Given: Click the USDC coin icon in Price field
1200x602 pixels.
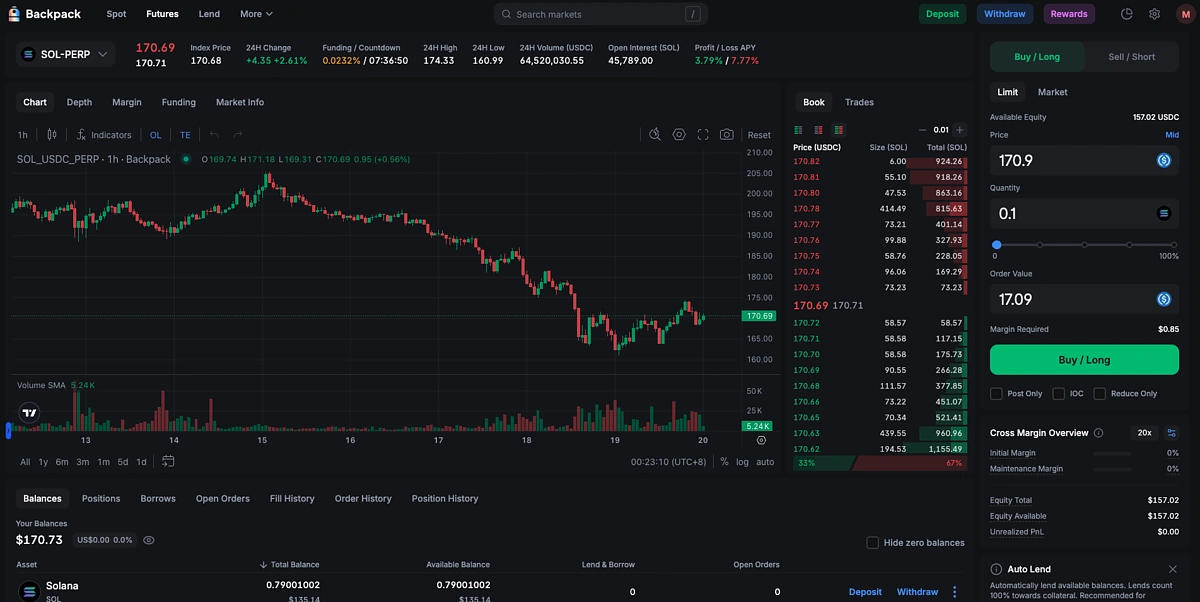Looking at the screenshot, I should (x=1164, y=160).
